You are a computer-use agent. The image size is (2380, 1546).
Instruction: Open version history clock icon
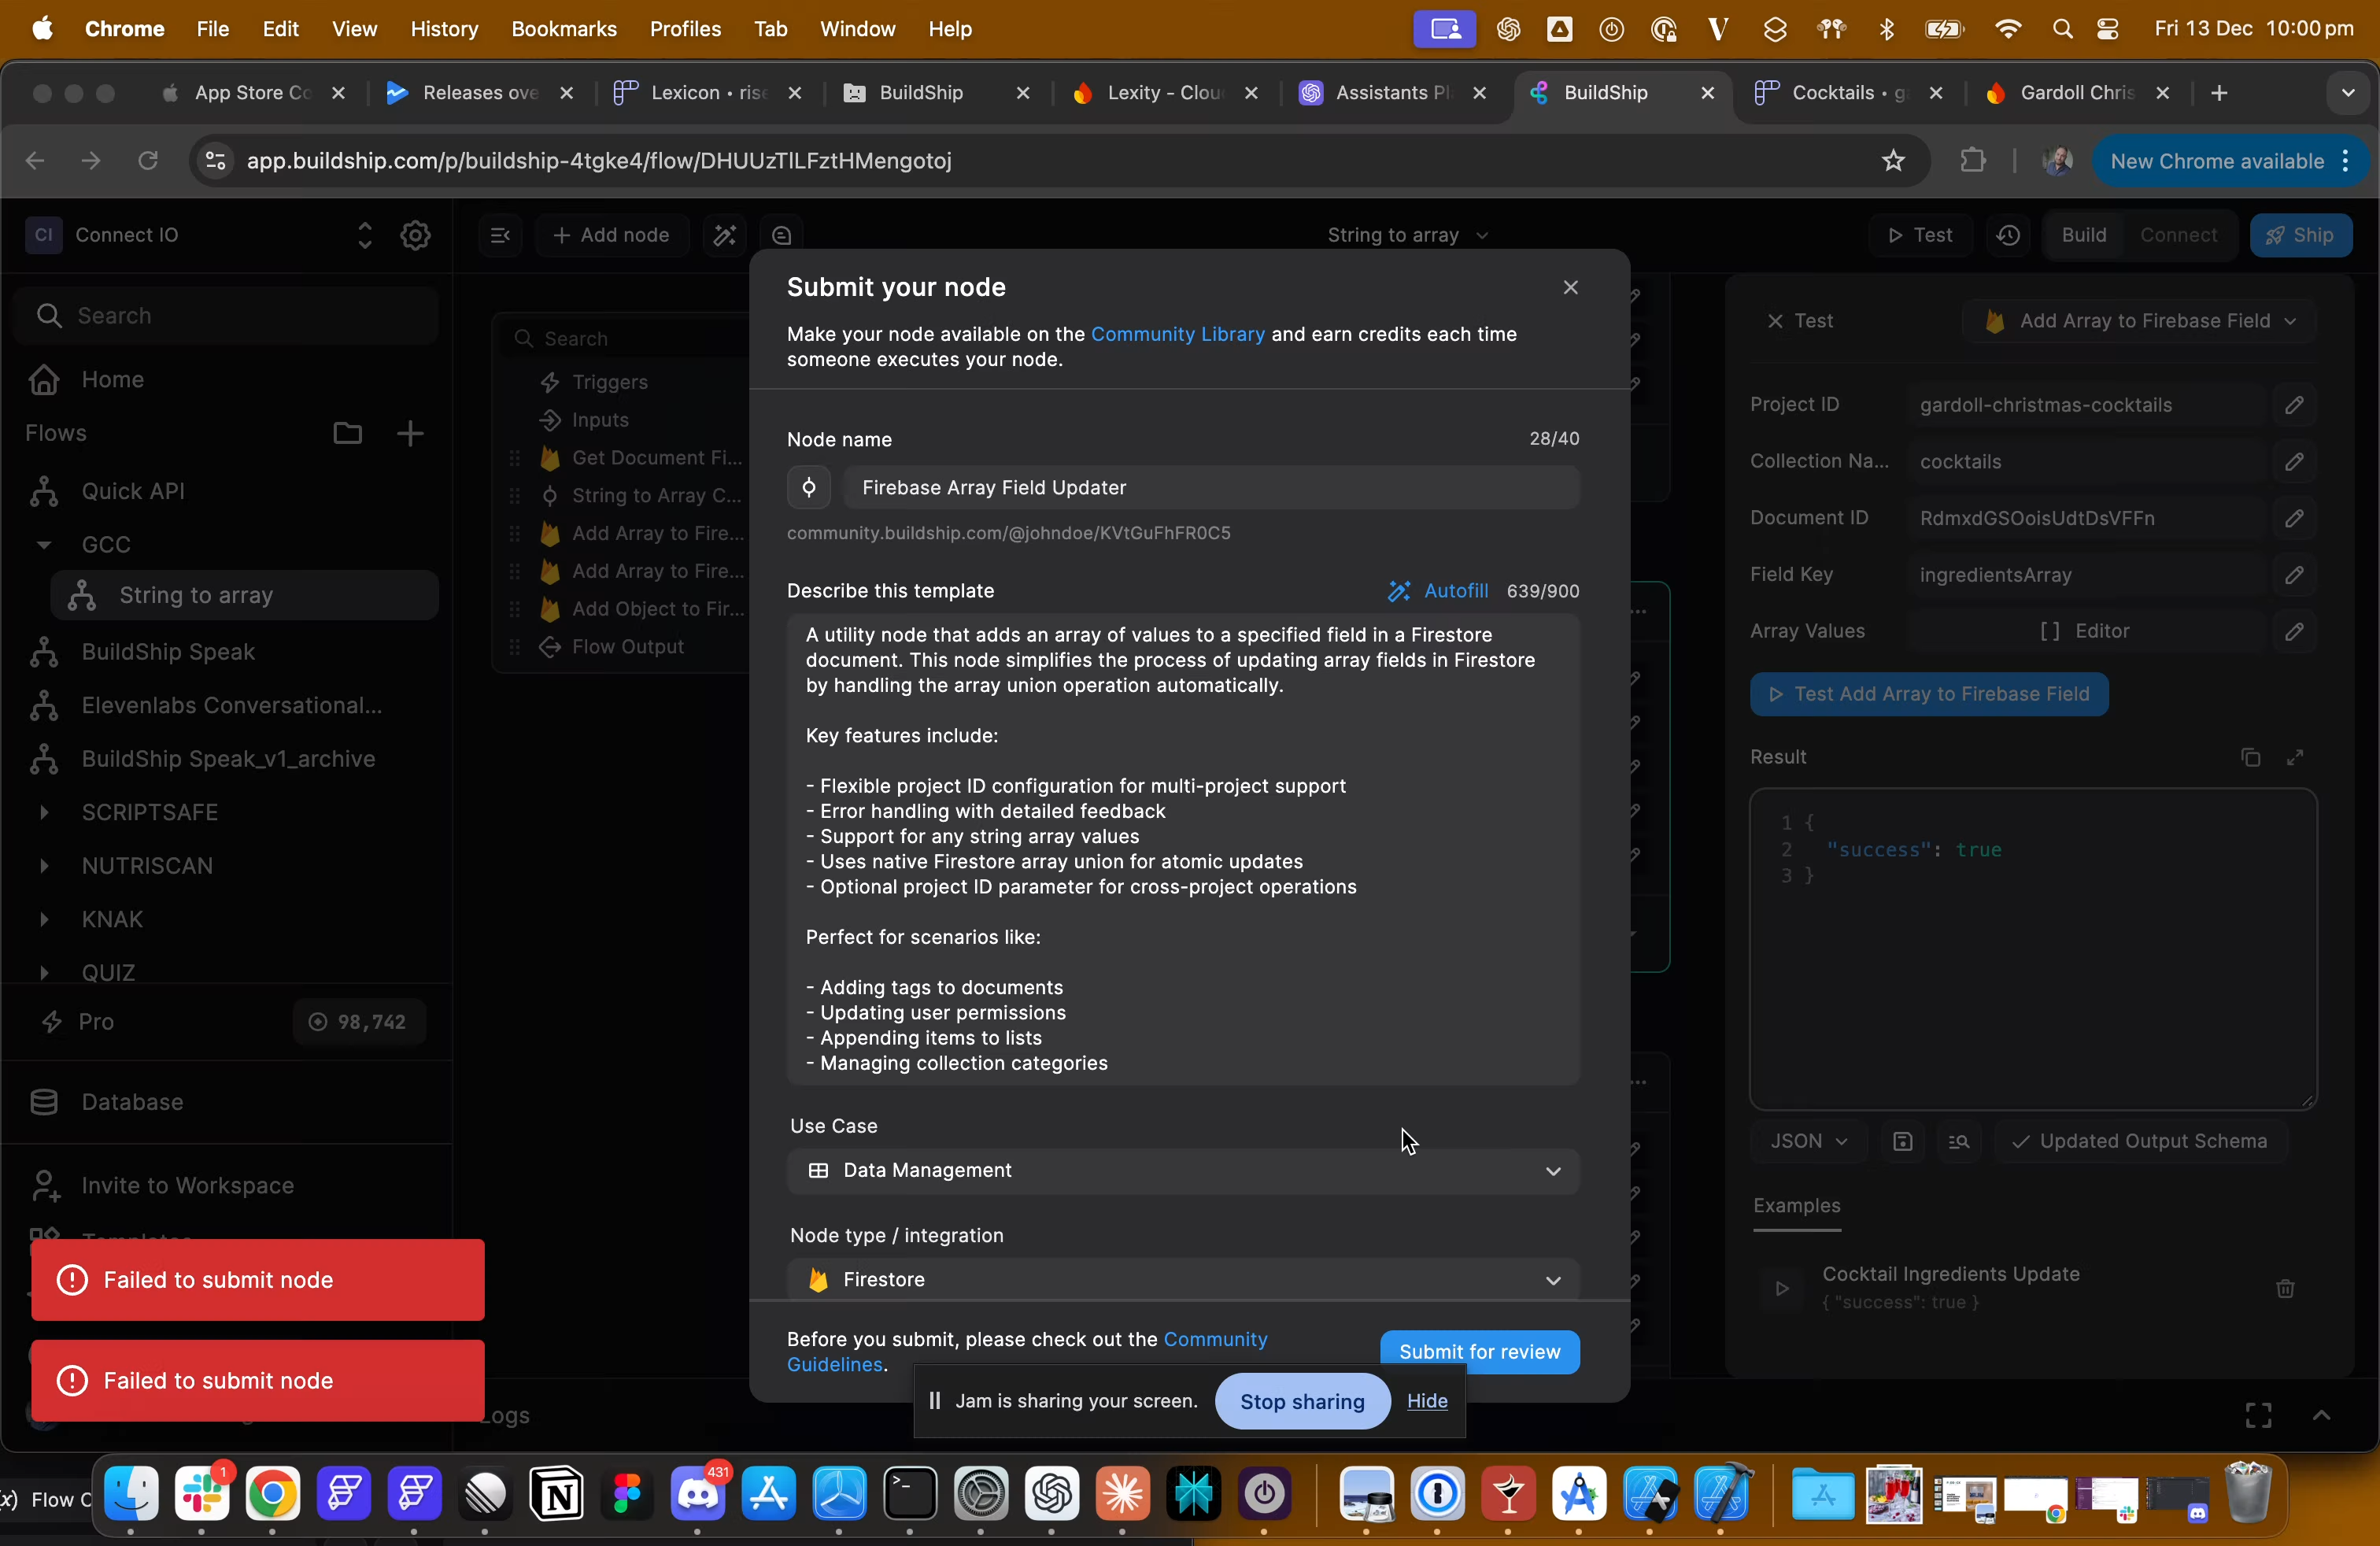pos(2008,235)
